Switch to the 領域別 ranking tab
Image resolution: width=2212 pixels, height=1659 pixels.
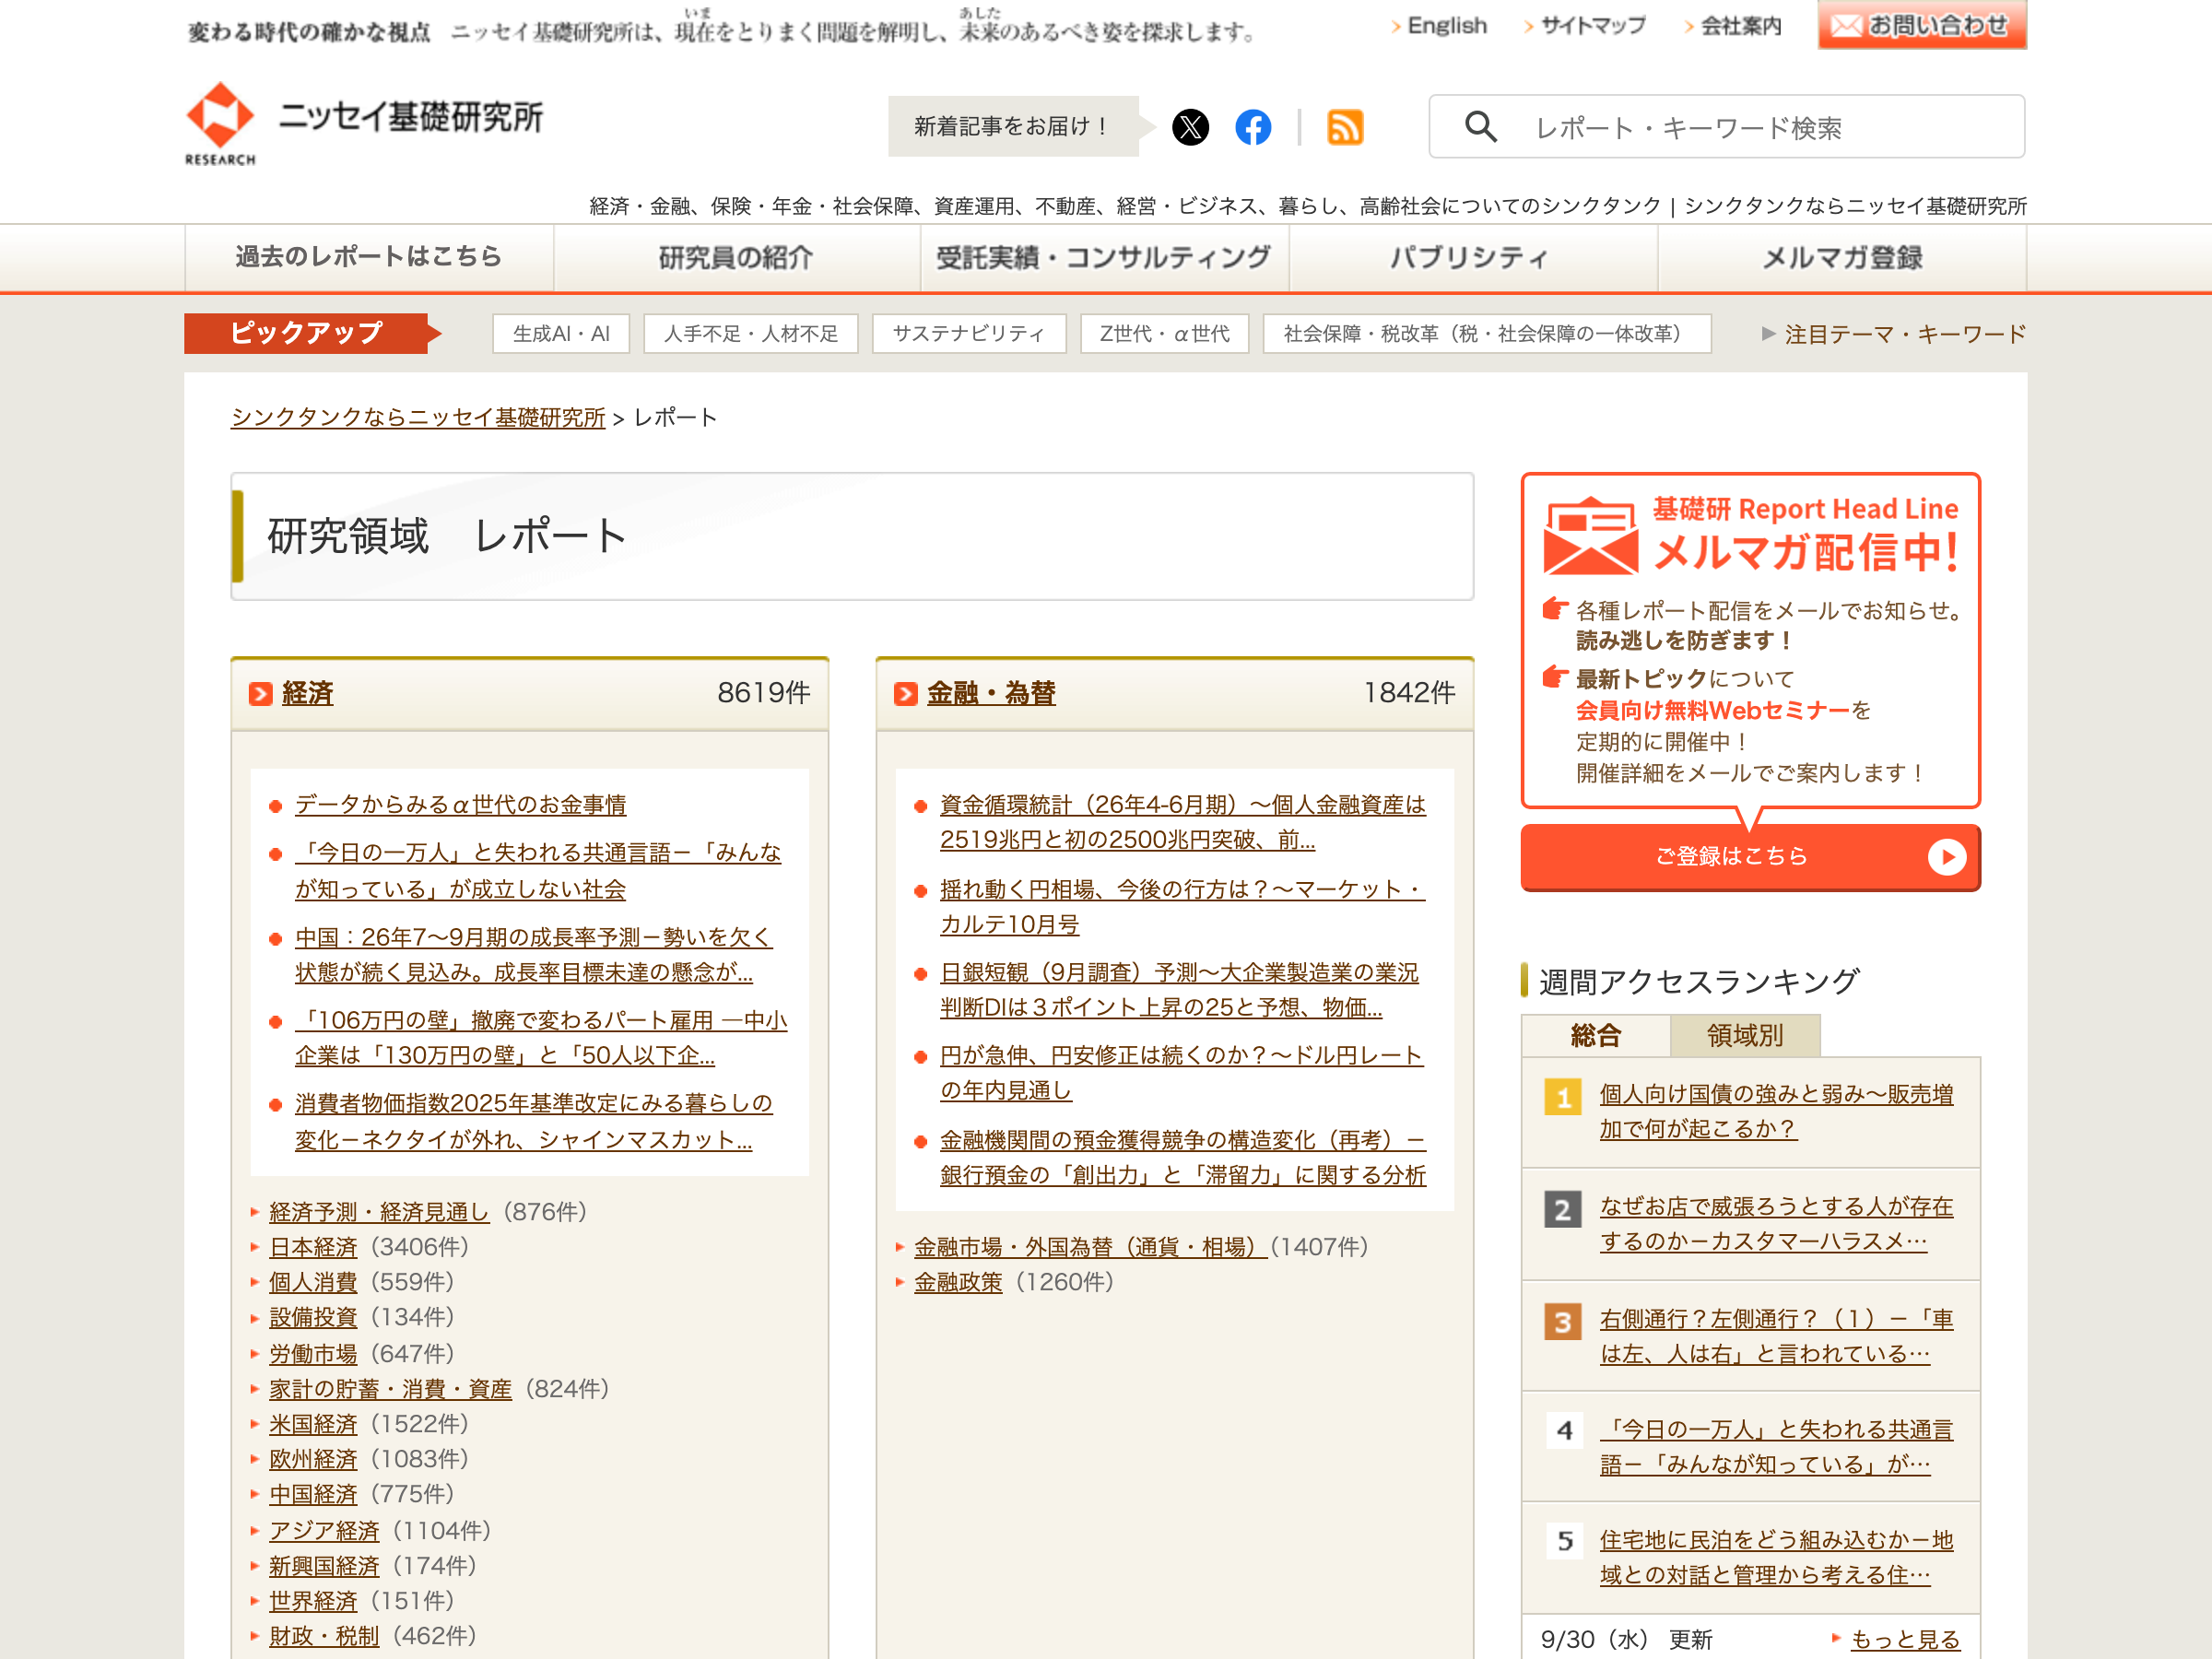(1745, 1036)
